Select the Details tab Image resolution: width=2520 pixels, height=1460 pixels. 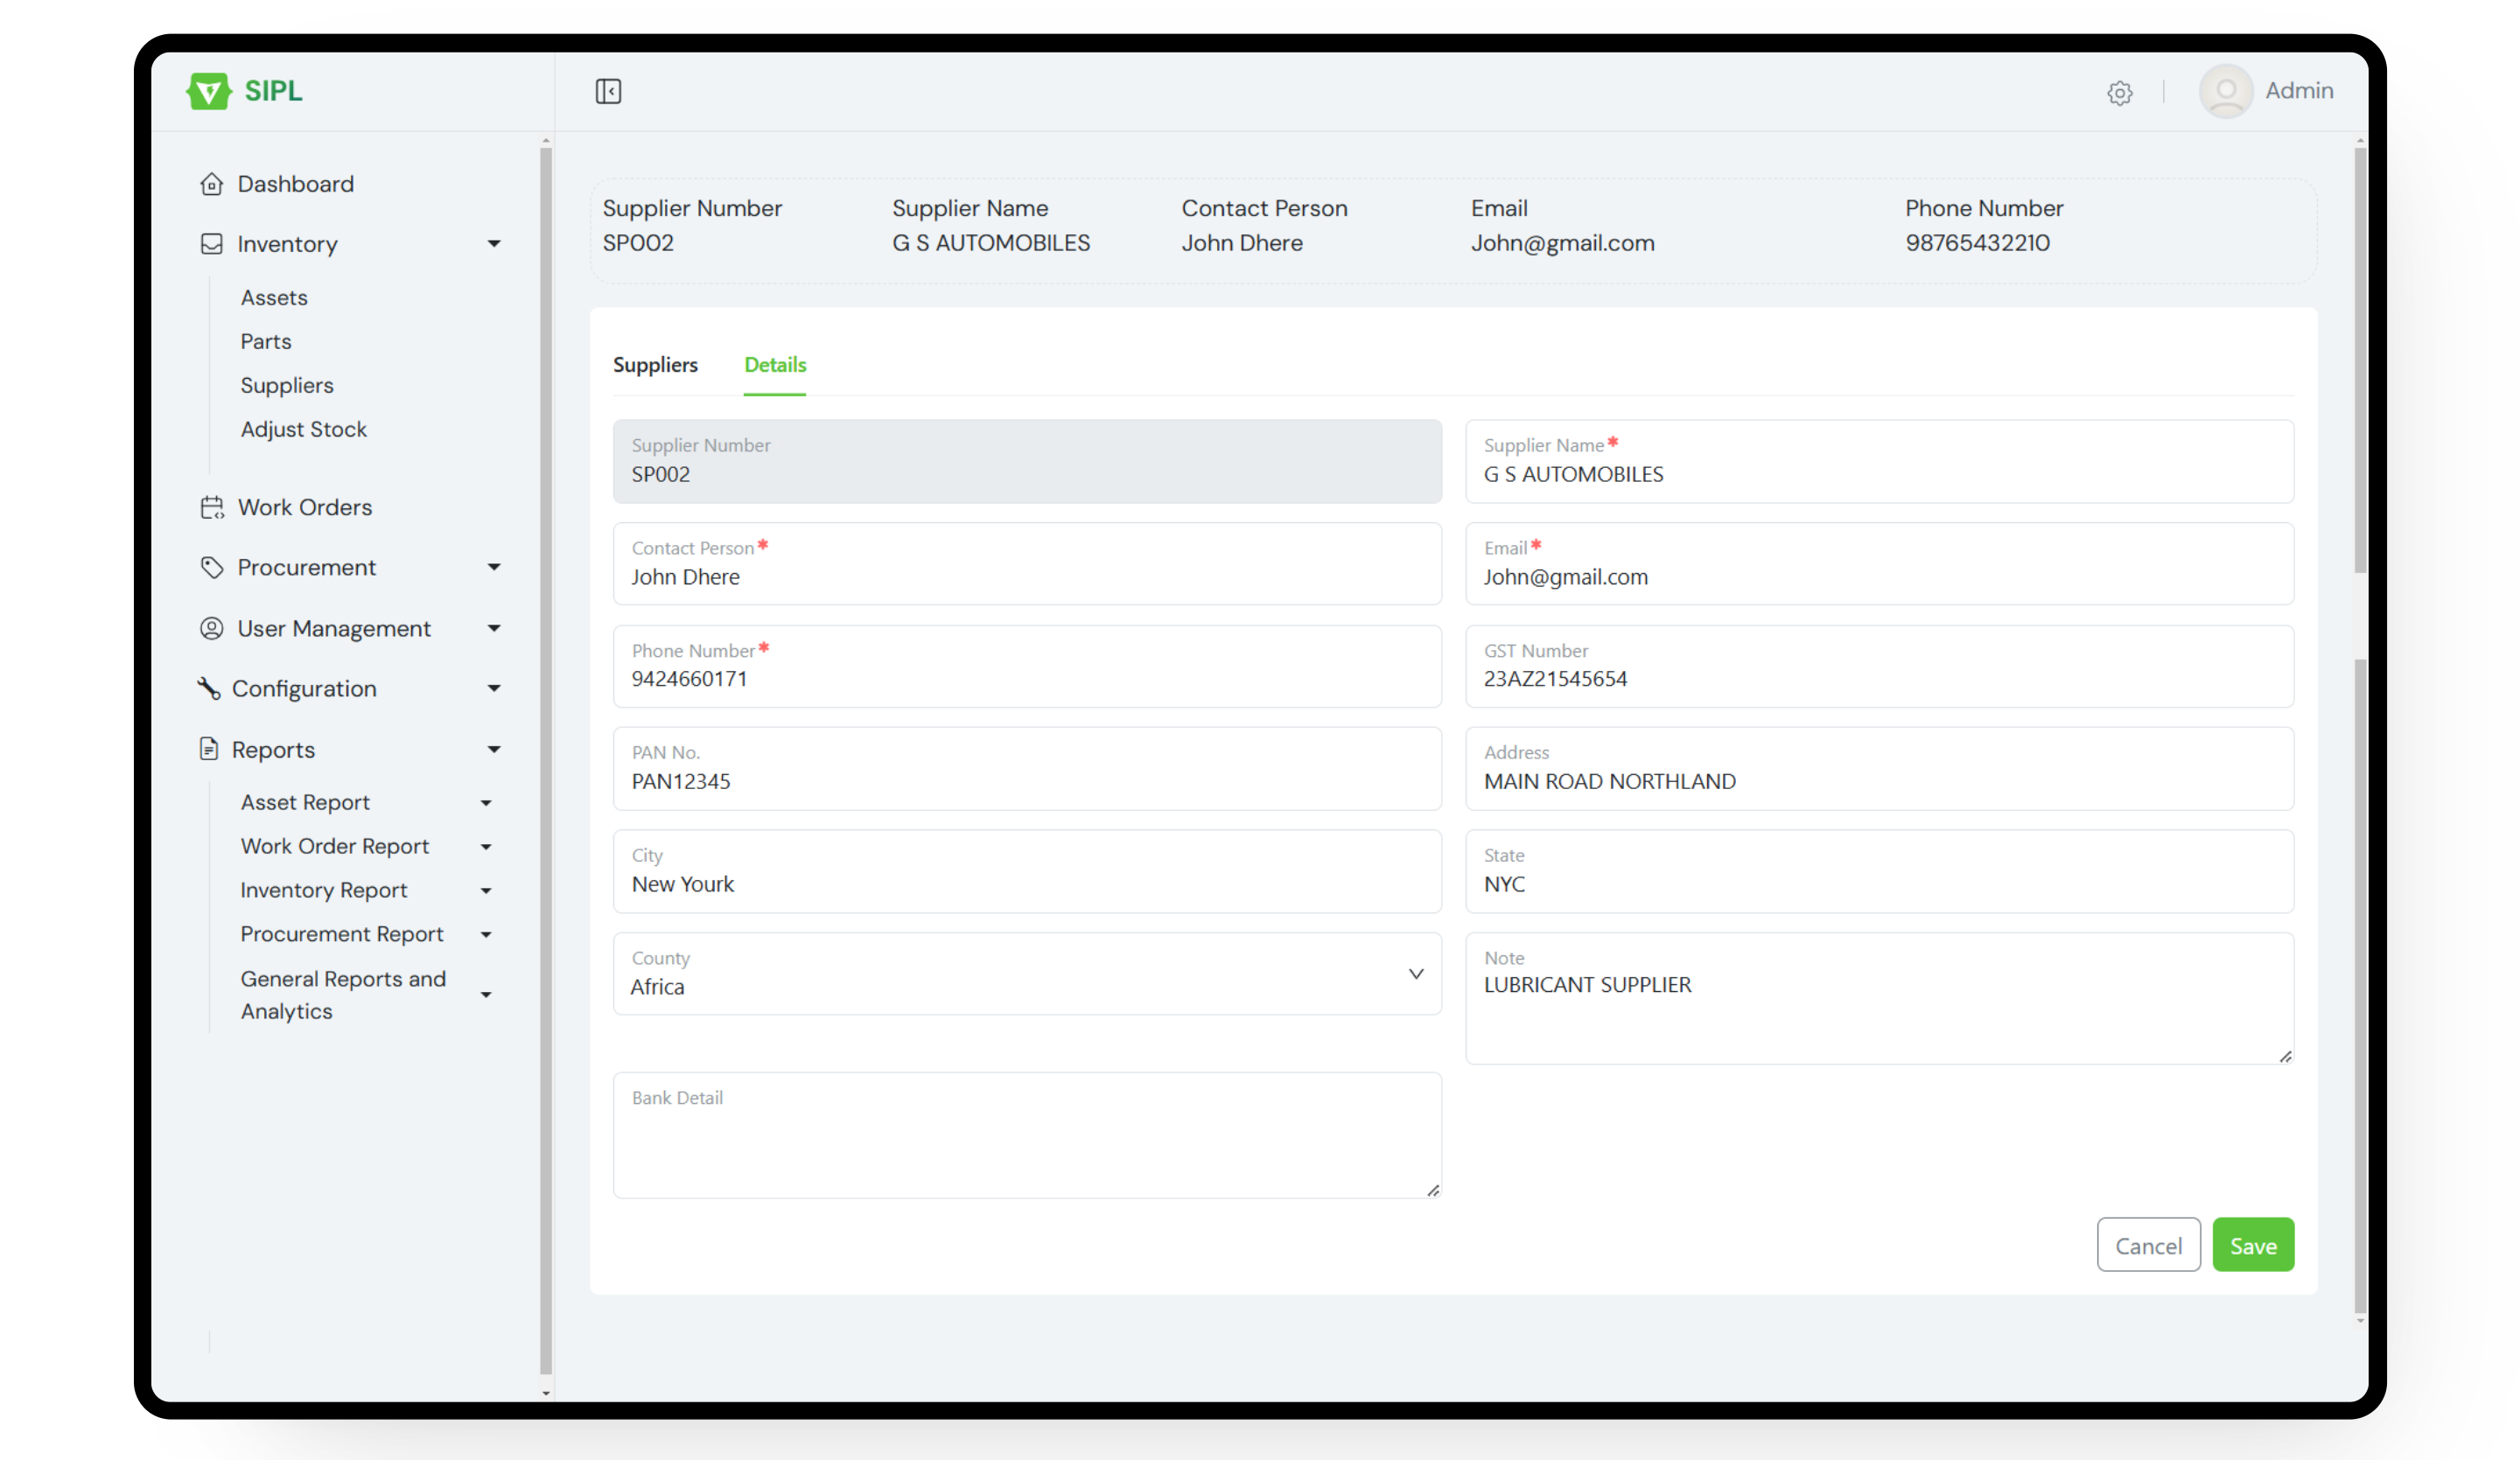pyautogui.click(x=774, y=365)
